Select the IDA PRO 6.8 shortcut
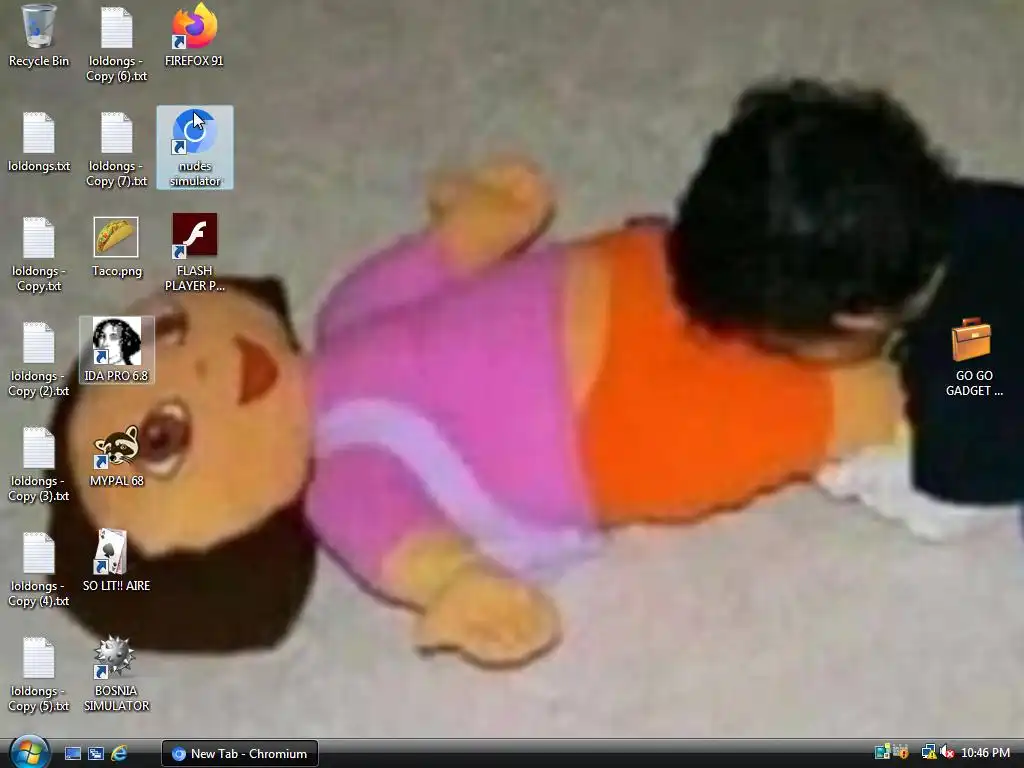The image size is (1024, 768). pyautogui.click(x=116, y=350)
